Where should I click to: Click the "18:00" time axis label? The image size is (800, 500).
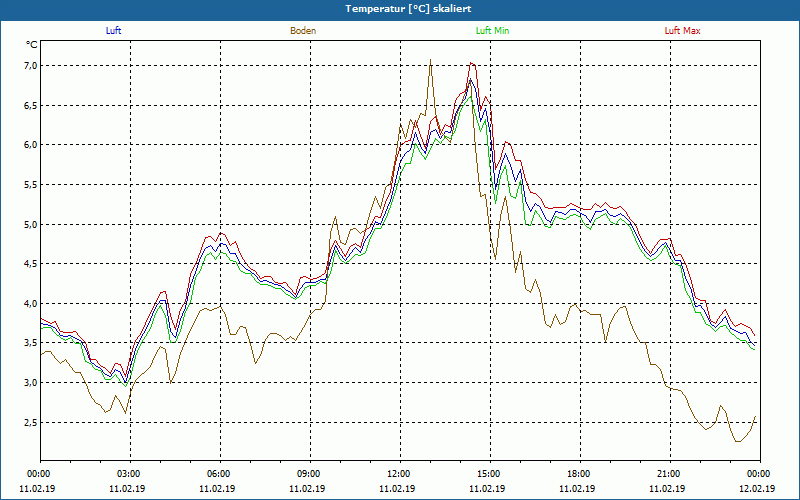578,474
